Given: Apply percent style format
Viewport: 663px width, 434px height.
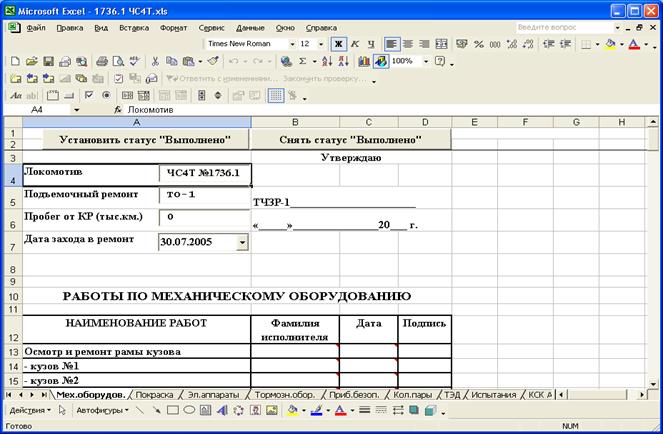Looking at the screenshot, I should 479,44.
